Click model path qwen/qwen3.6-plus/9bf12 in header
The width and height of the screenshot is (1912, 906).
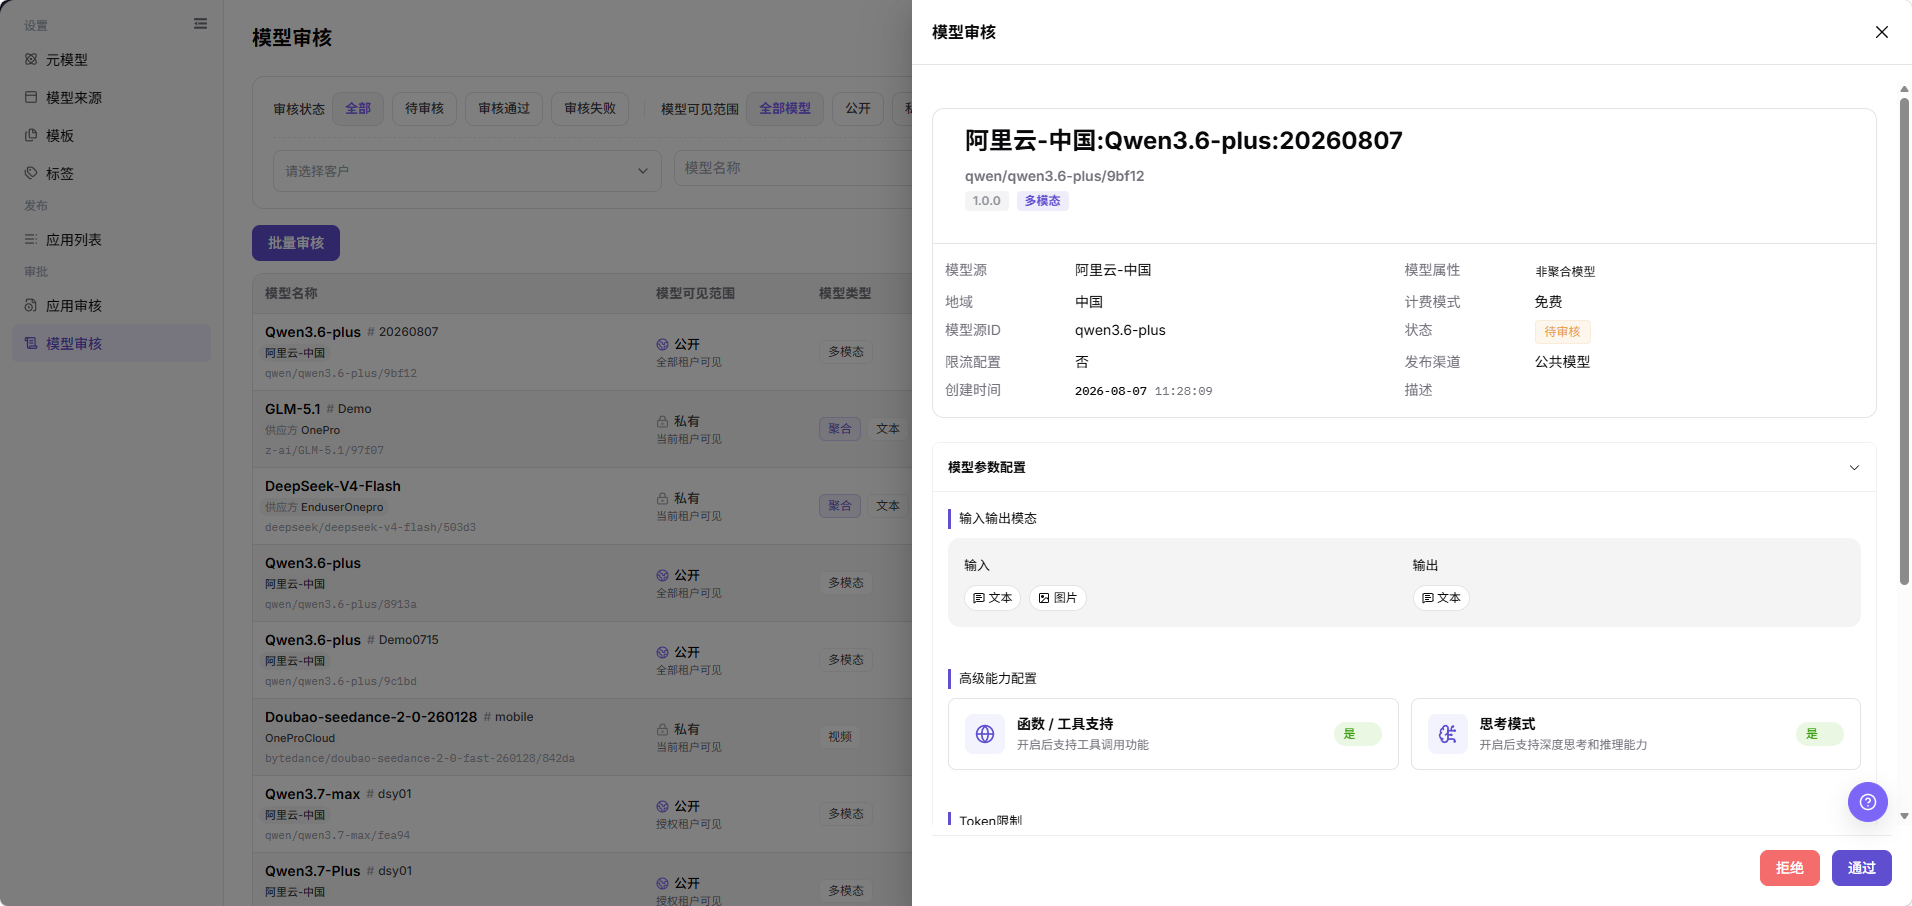1054,176
